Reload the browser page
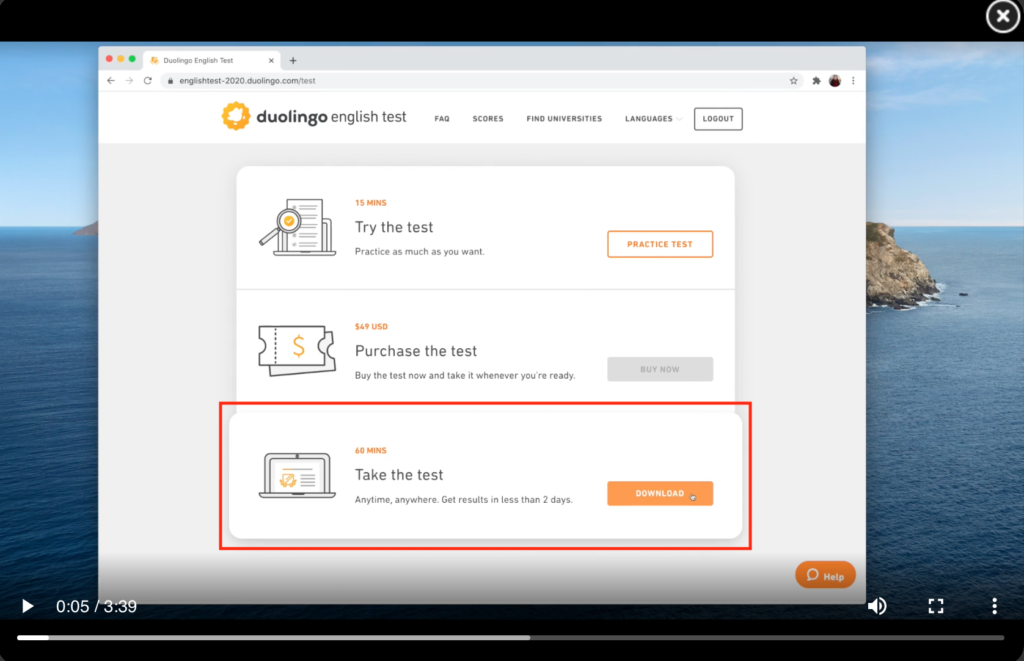This screenshot has height=661, width=1024. click(148, 80)
